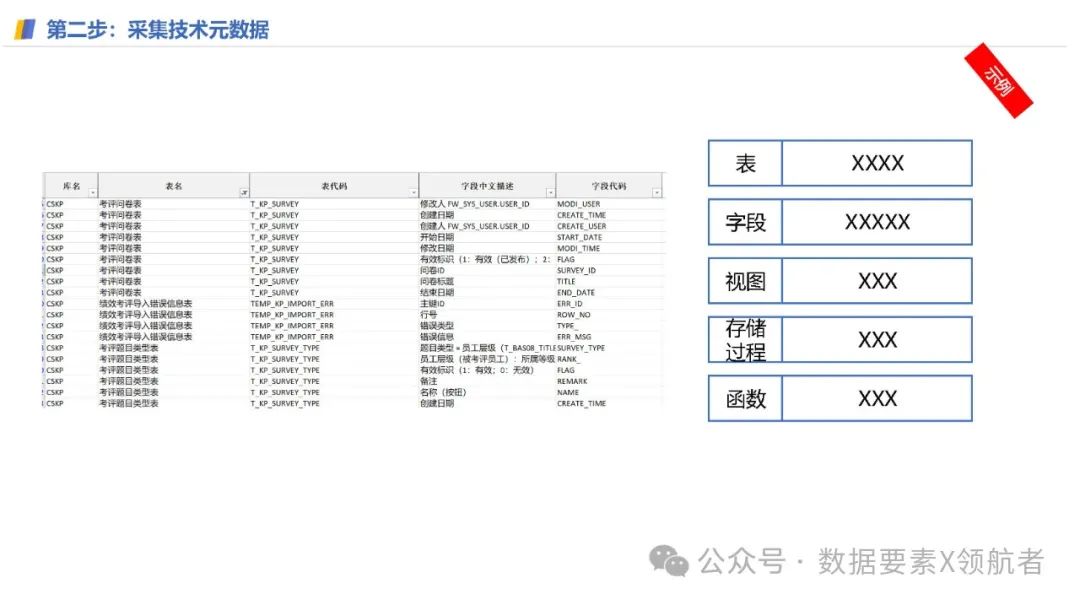
Task: Click the 存储过程 label box
Action: click(745, 340)
